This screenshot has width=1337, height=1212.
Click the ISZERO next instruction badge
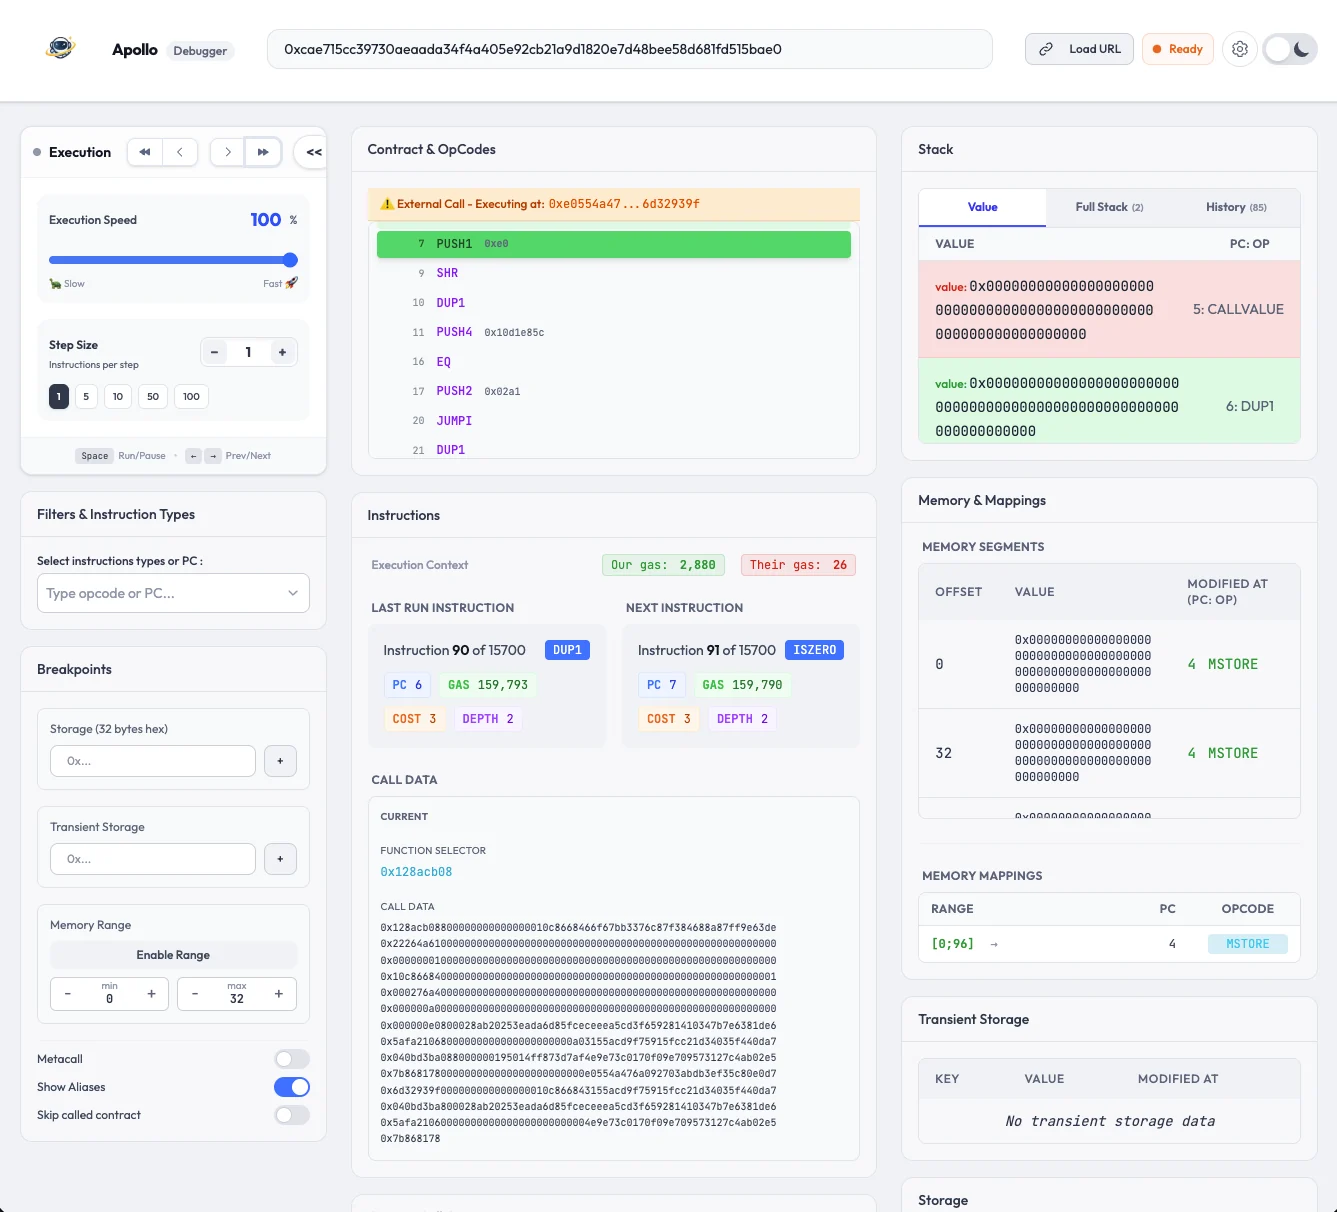pos(814,650)
